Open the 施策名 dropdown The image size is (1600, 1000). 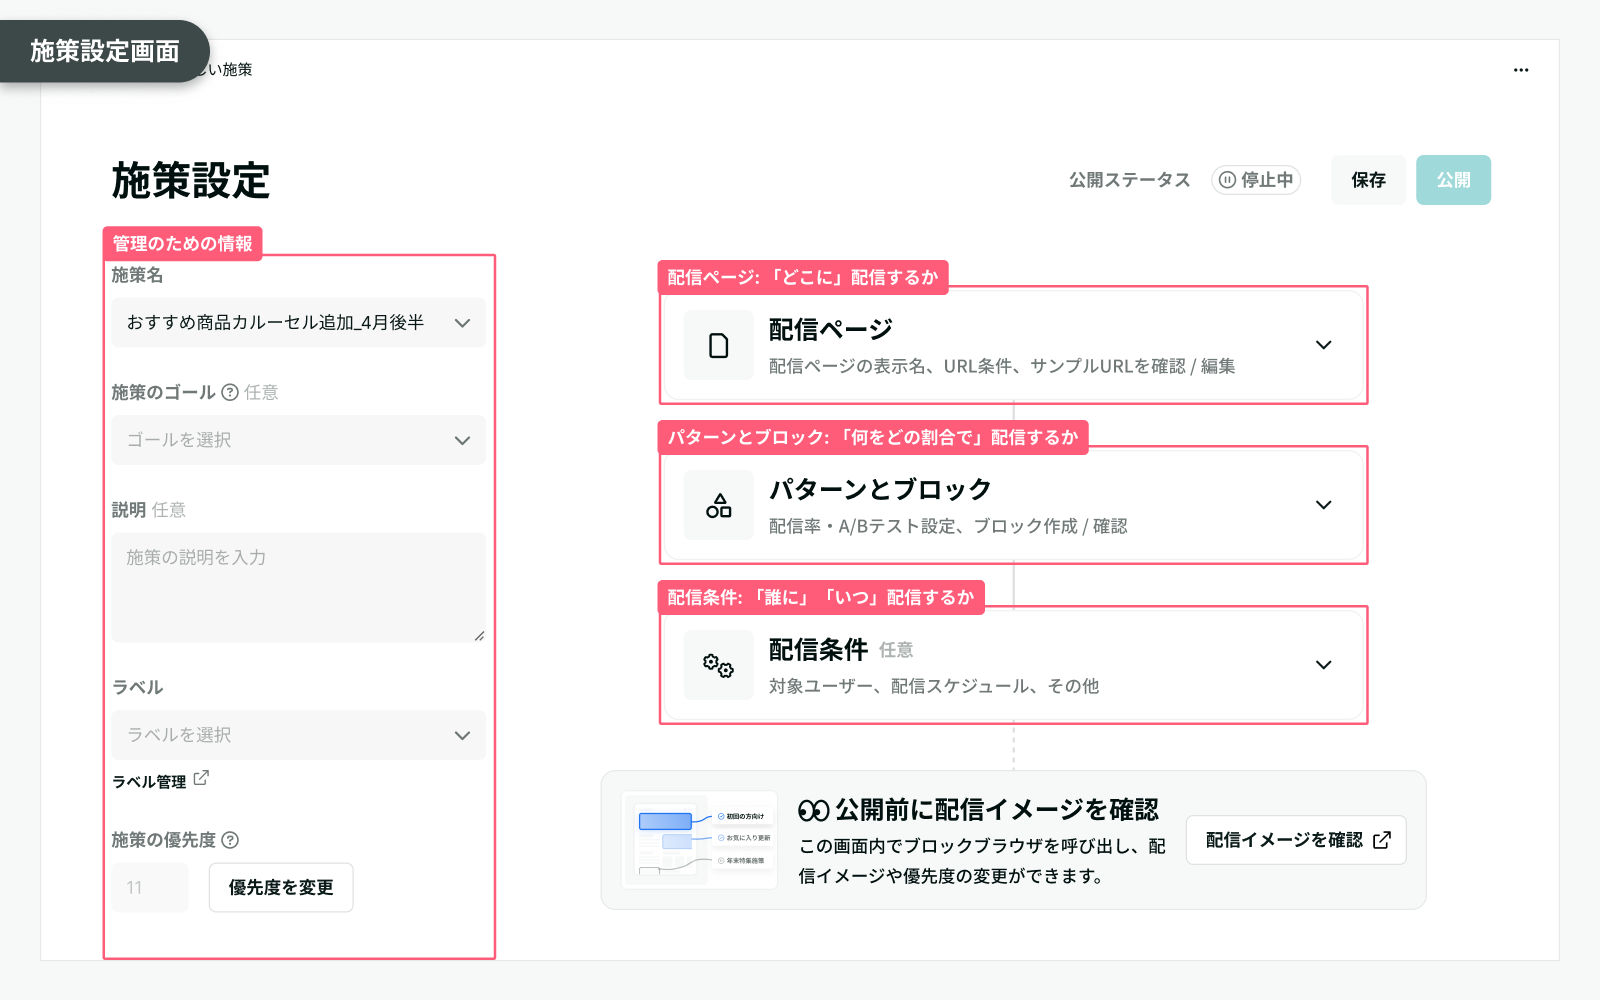[x=298, y=323]
